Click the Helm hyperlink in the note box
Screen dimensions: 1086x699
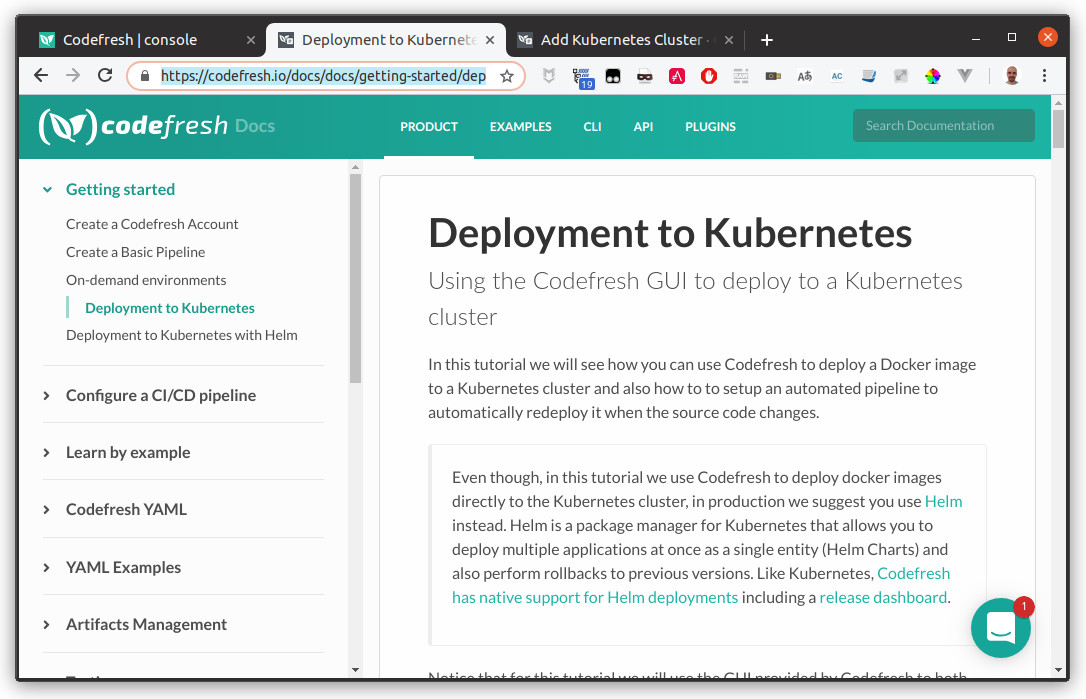click(943, 501)
